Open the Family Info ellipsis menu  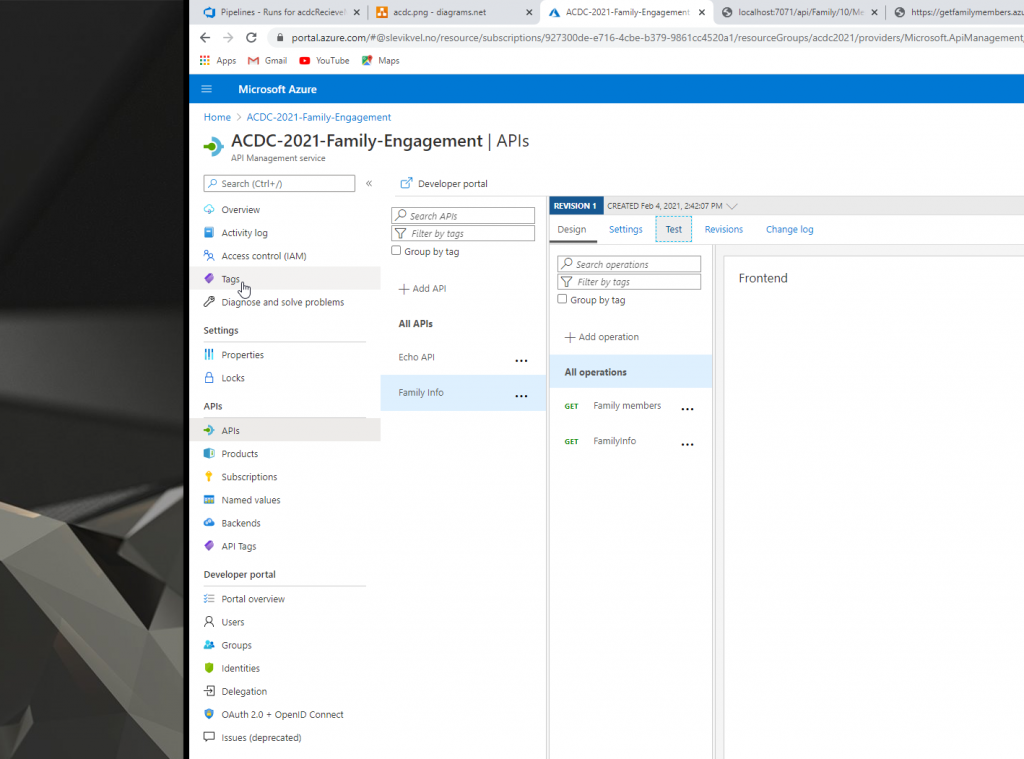521,396
